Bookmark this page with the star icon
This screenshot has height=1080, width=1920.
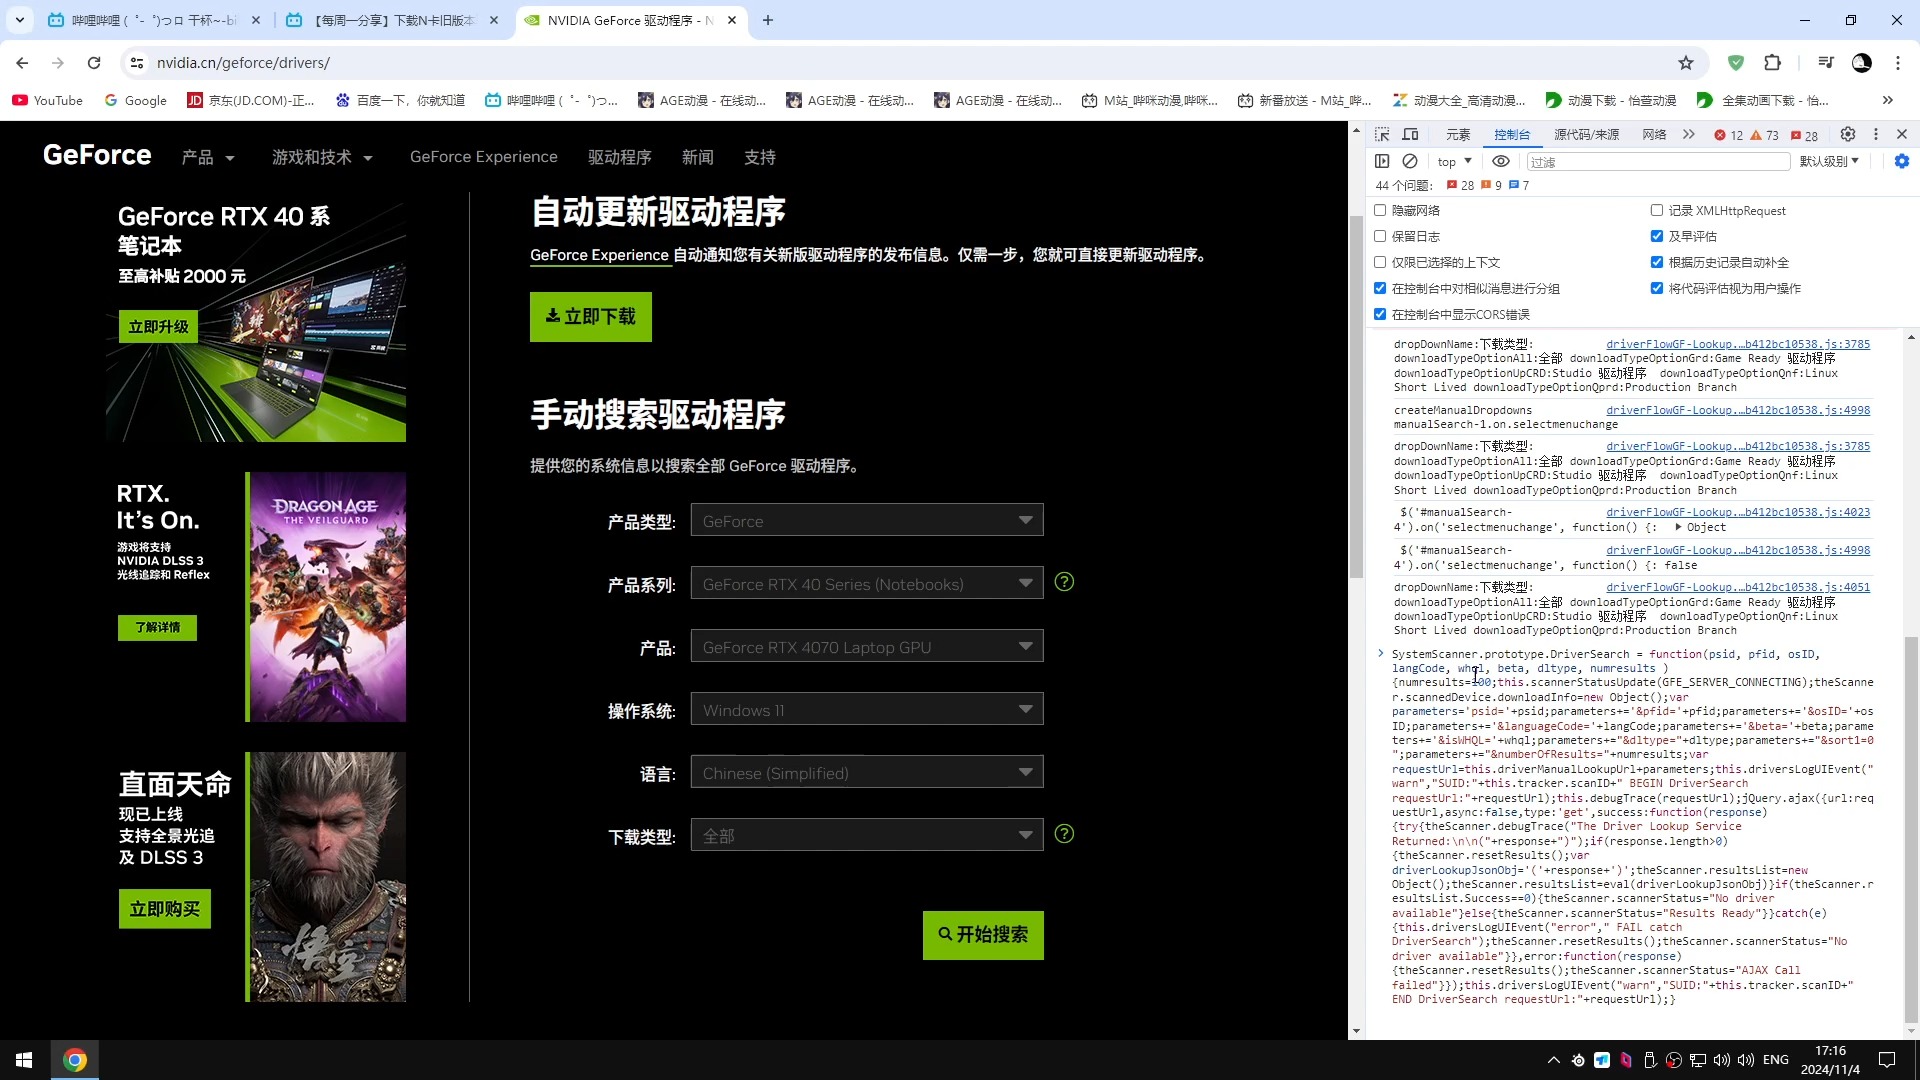1686,62
